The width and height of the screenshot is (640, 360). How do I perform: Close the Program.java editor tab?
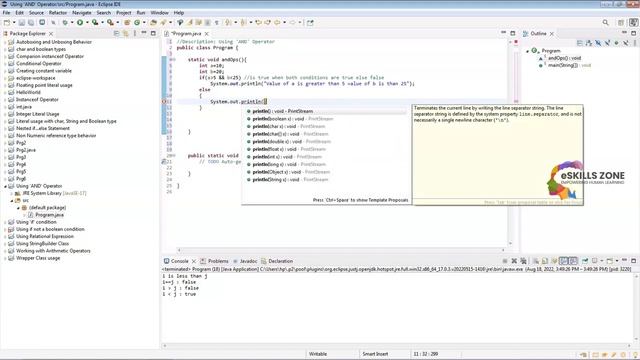point(207,33)
